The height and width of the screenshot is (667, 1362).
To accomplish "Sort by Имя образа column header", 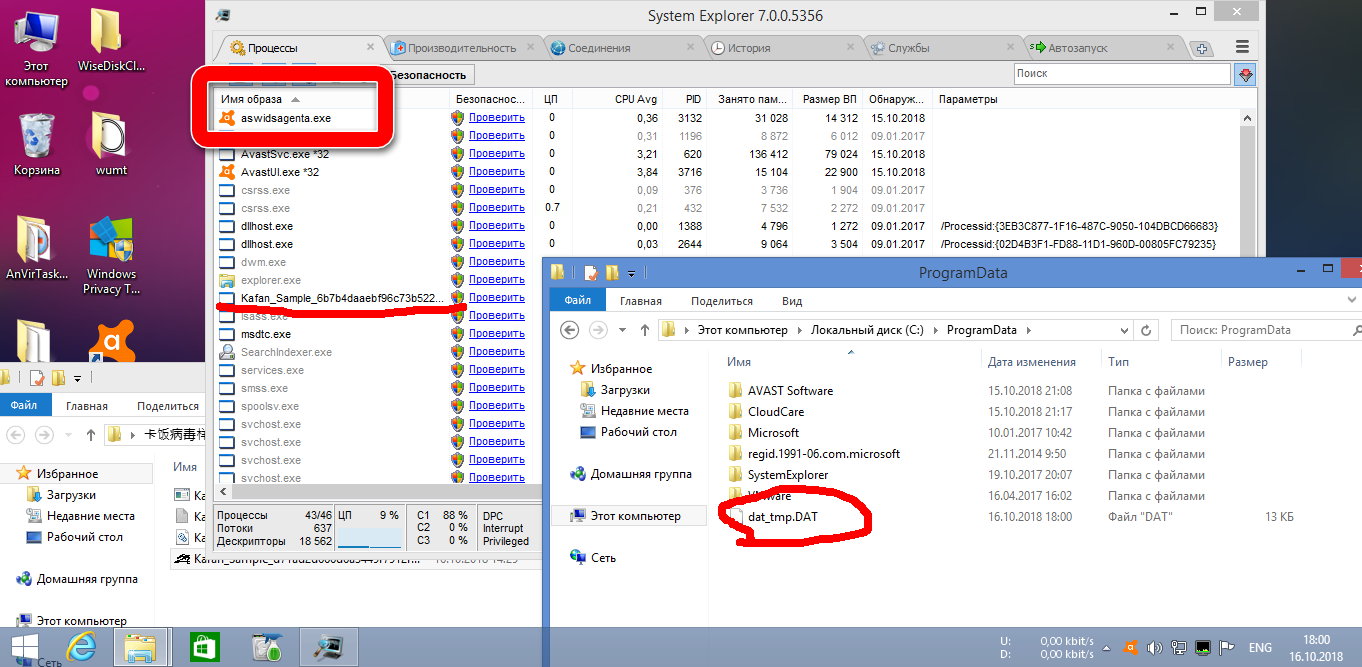I will pos(251,99).
